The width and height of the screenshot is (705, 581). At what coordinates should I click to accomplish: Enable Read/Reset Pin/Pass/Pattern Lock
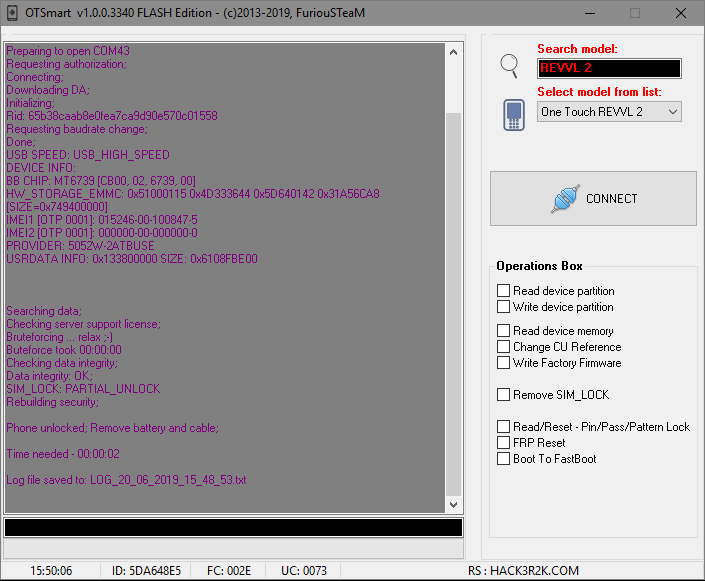tap(503, 426)
